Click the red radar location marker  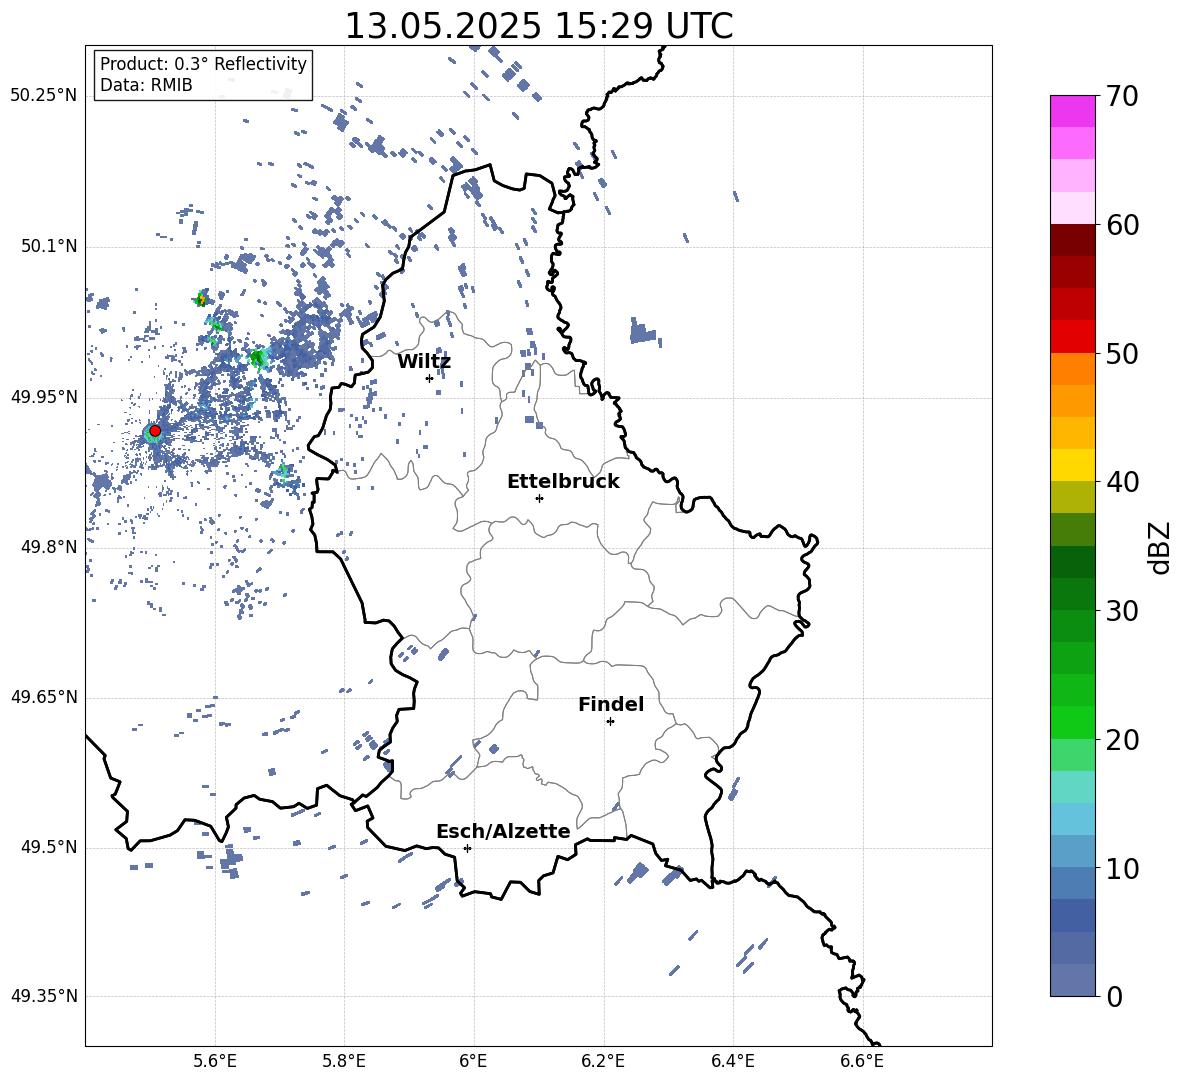point(155,431)
